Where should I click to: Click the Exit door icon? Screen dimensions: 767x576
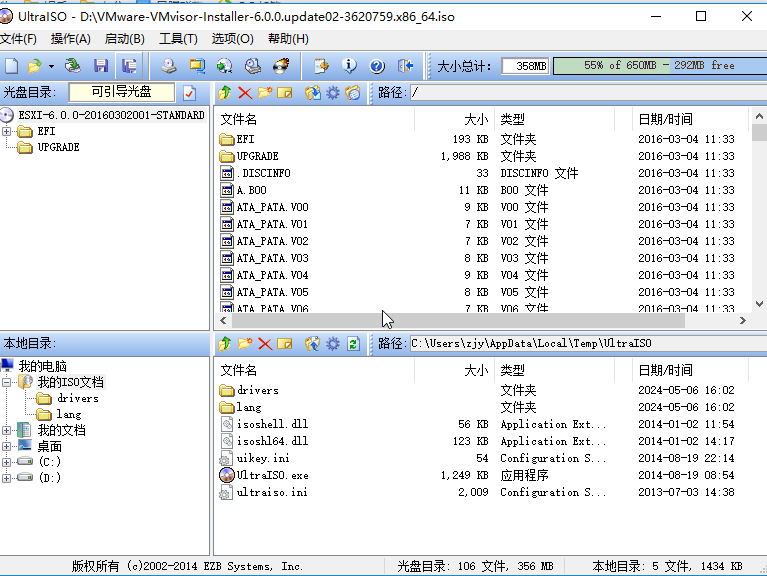coord(406,66)
